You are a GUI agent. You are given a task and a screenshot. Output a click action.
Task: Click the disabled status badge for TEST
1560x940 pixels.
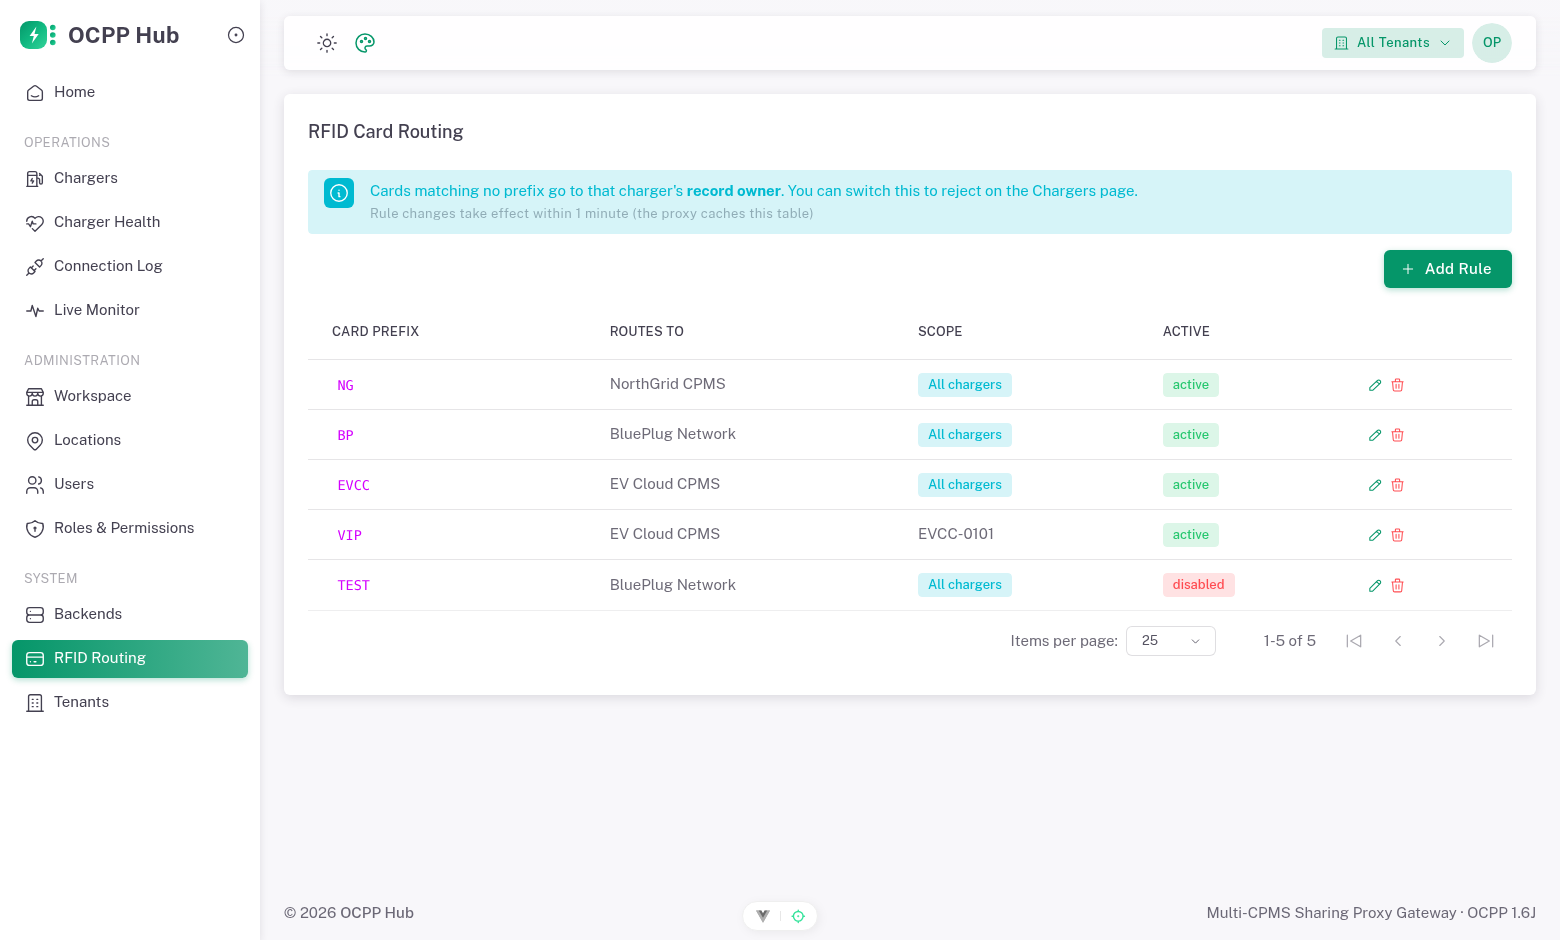coord(1199,585)
